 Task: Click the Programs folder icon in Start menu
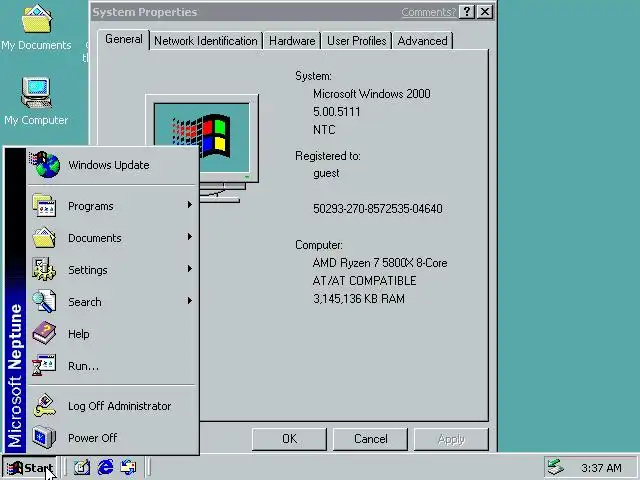coord(44,205)
